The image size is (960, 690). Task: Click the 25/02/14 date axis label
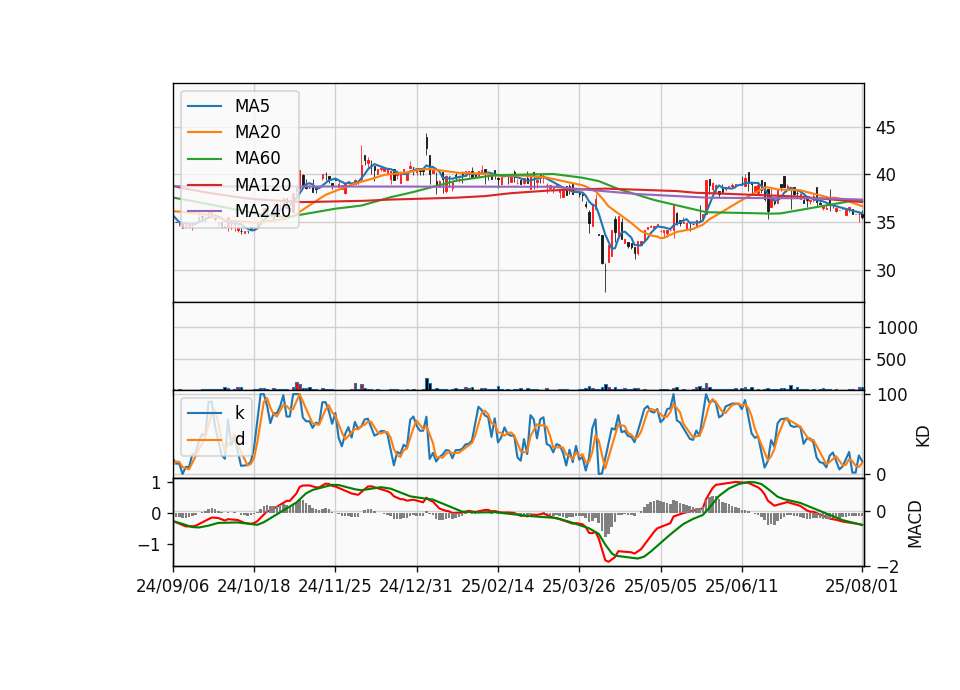click(x=498, y=586)
